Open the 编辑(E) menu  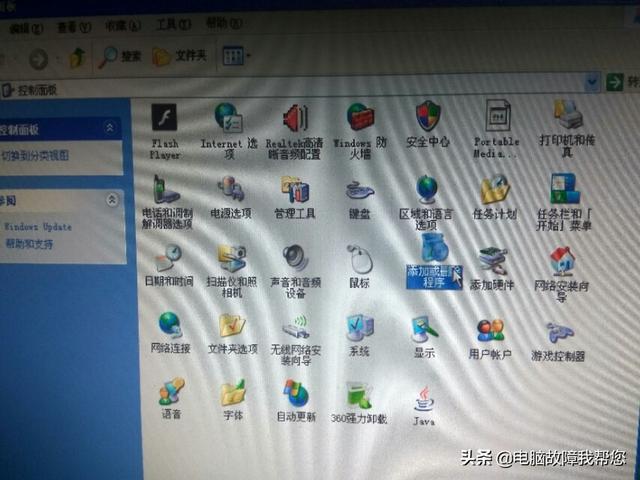[x=26, y=28]
